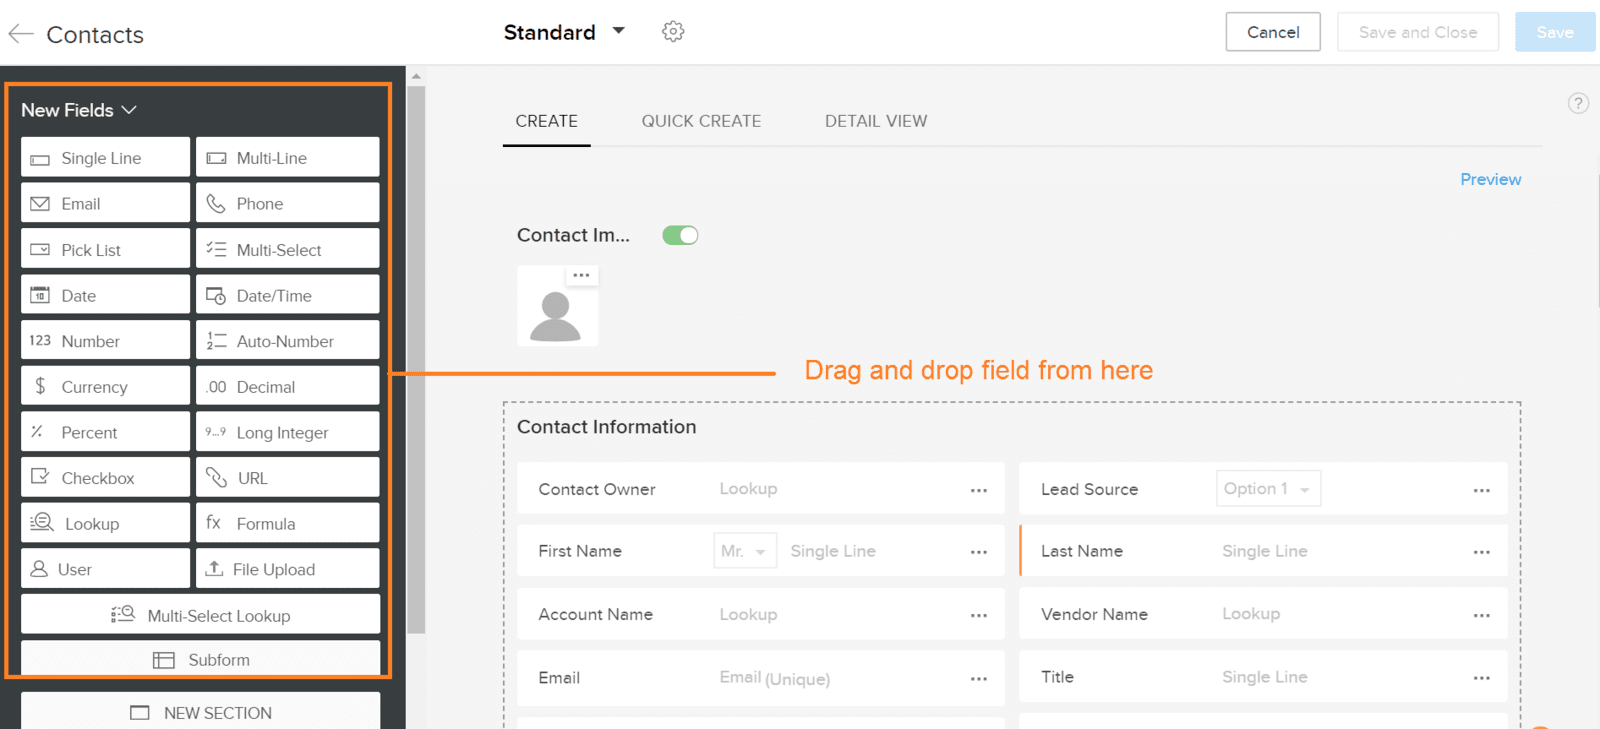Toggle the Contact Image switch off
This screenshot has height=729, width=1600.
pos(680,235)
